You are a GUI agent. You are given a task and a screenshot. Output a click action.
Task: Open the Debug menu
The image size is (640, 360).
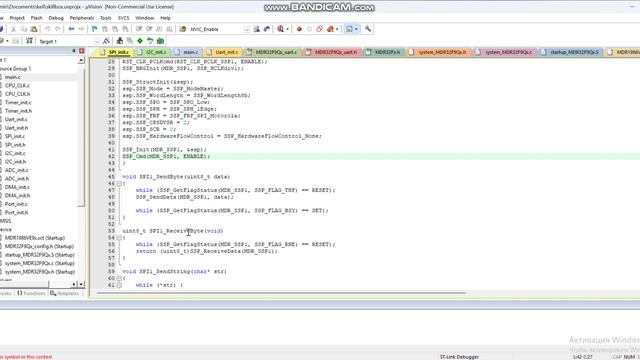pyautogui.click(x=56, y=18)
